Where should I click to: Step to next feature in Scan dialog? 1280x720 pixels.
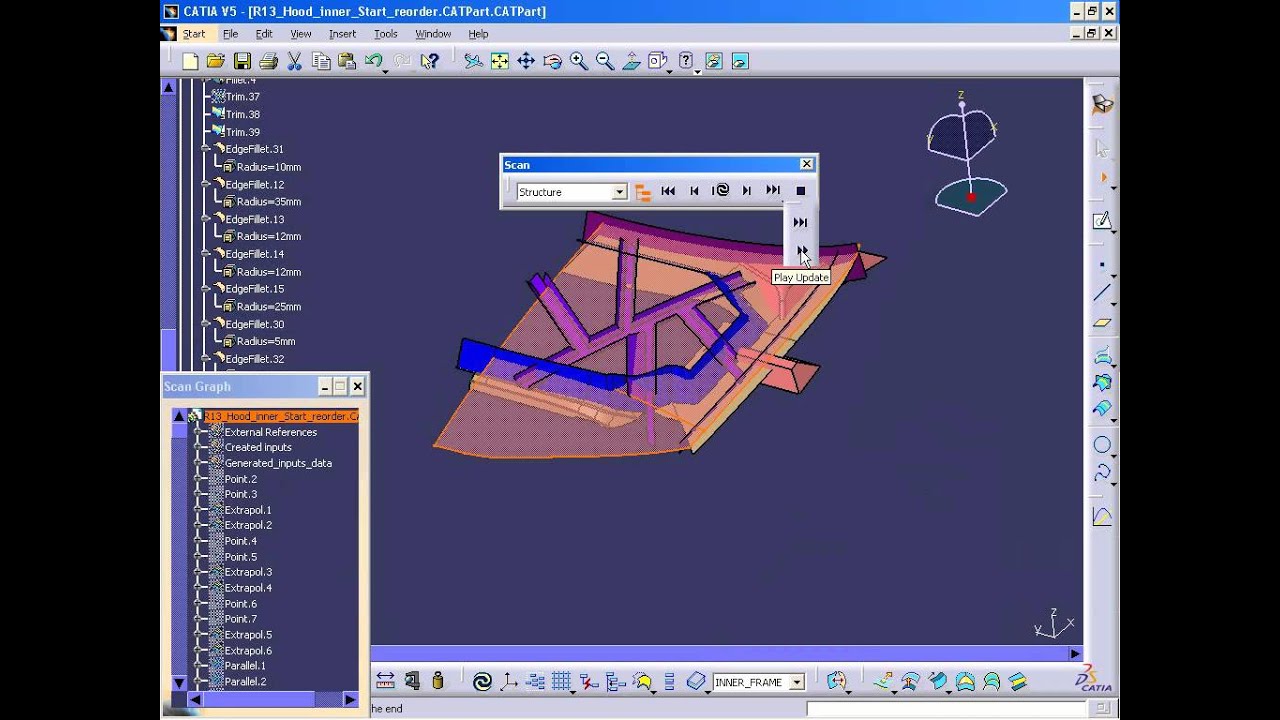(x=746, y=191)
